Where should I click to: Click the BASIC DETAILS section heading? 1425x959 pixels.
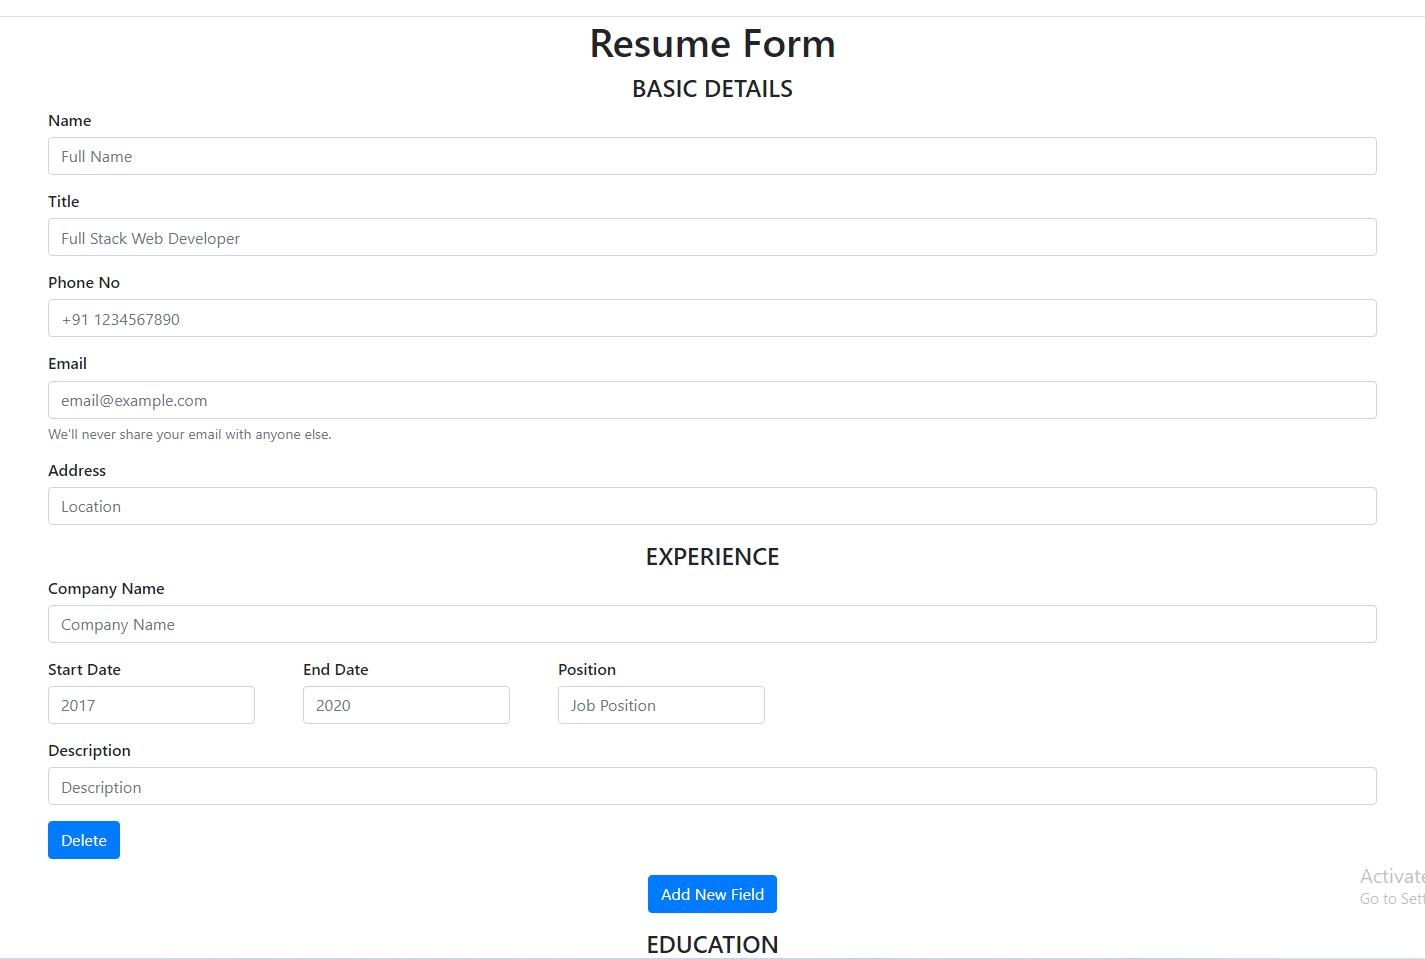tap(712, 88)
